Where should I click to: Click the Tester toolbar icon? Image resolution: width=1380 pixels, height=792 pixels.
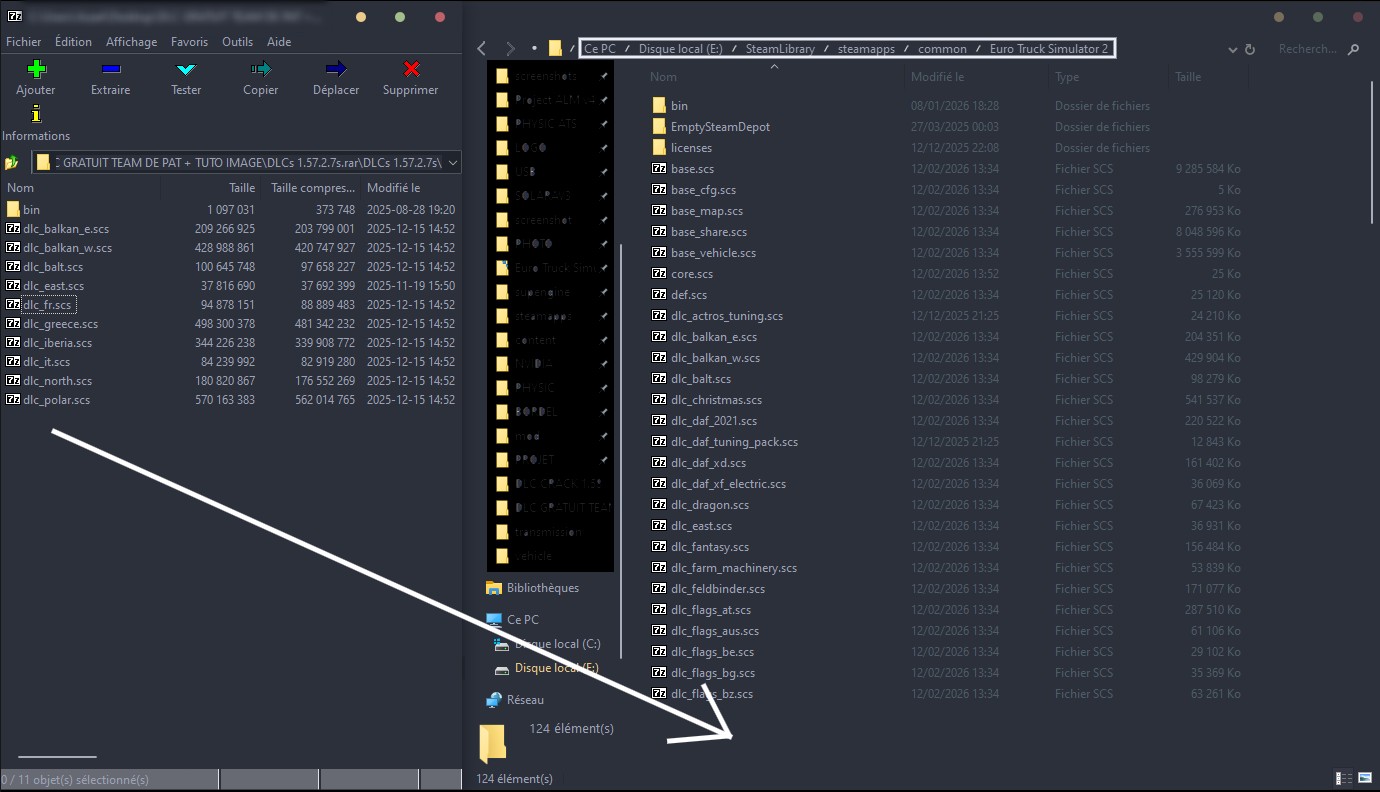pyautogui.click(x=186, y=69)
